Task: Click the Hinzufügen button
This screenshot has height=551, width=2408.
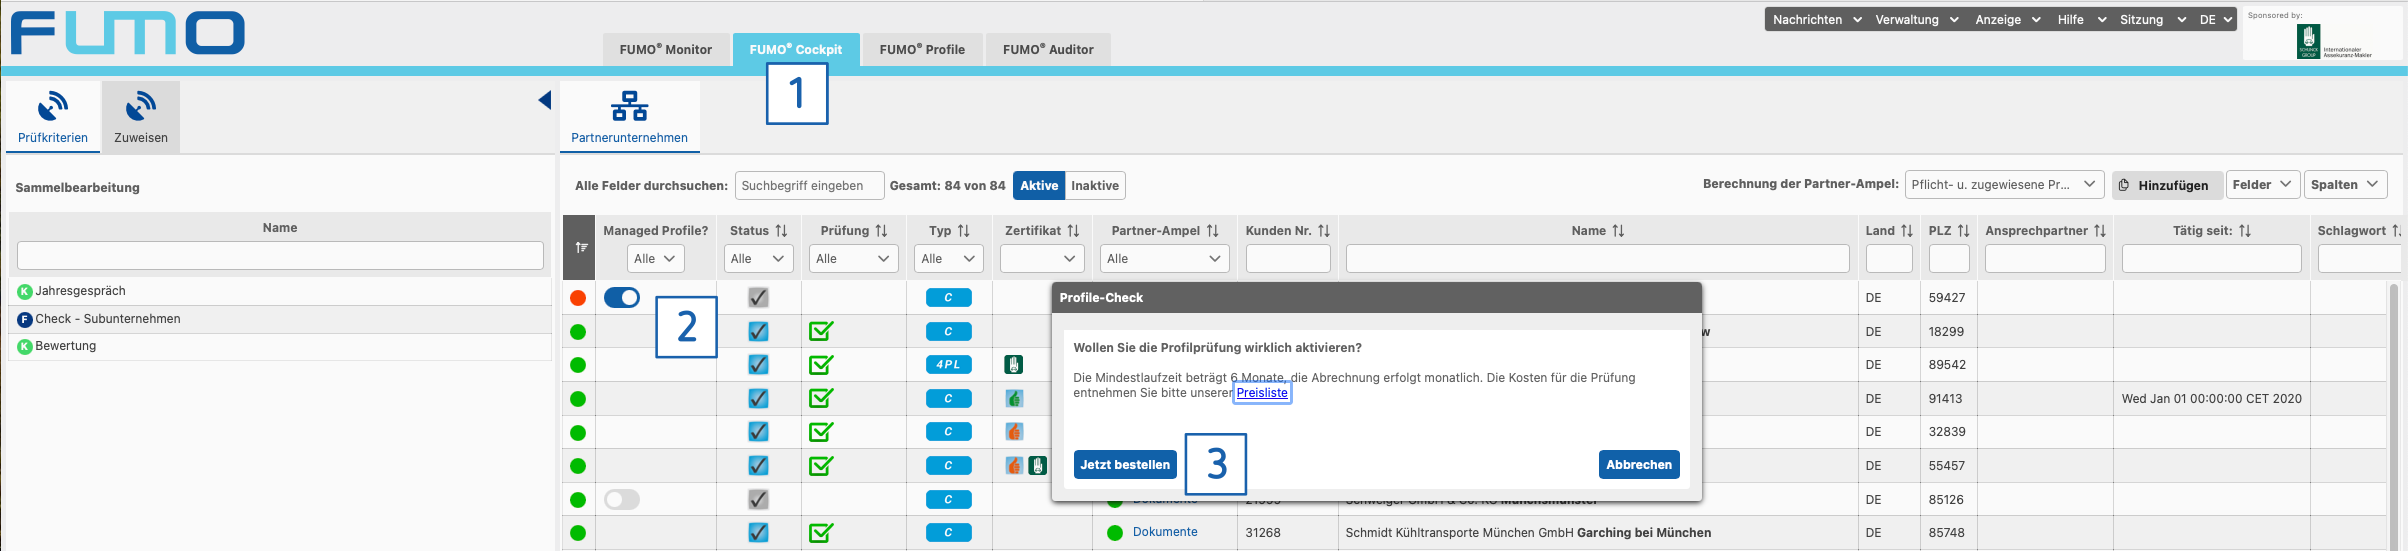Action: (x=2168, y=185)
